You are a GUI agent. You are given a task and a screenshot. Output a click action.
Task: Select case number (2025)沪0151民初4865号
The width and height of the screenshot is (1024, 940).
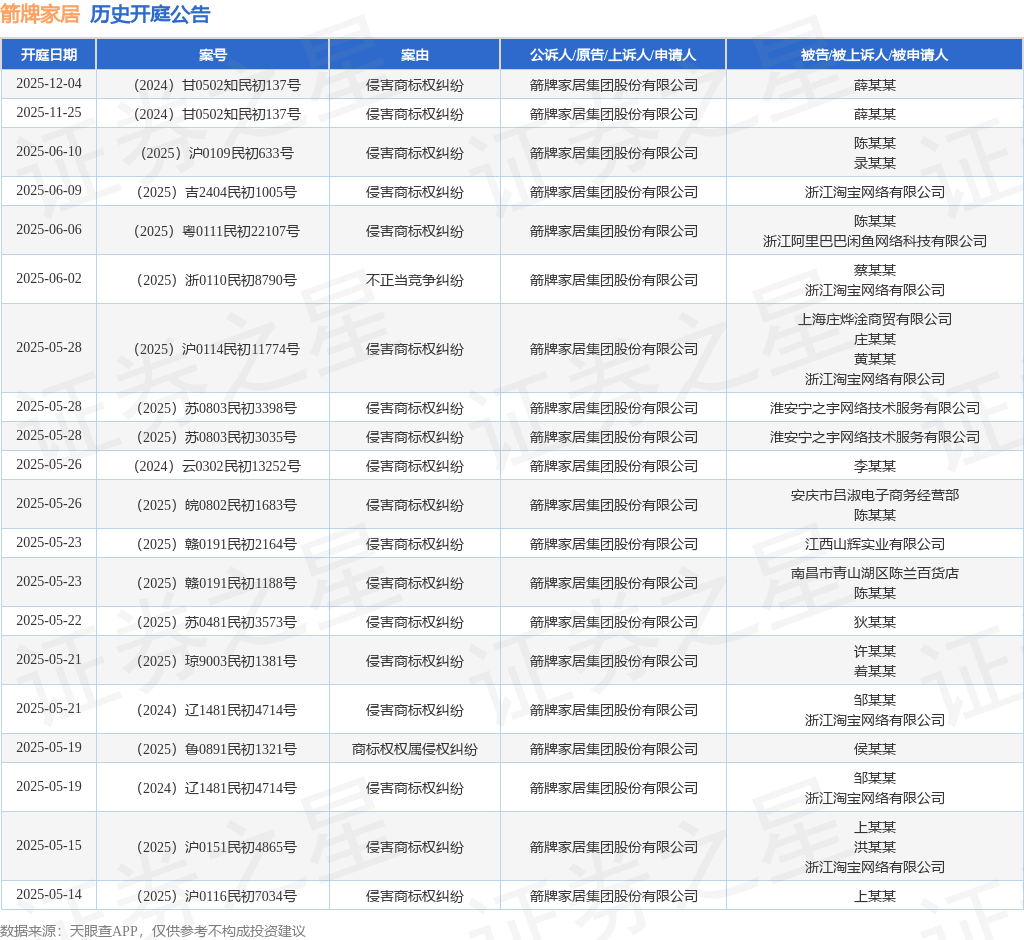[217, 847]
